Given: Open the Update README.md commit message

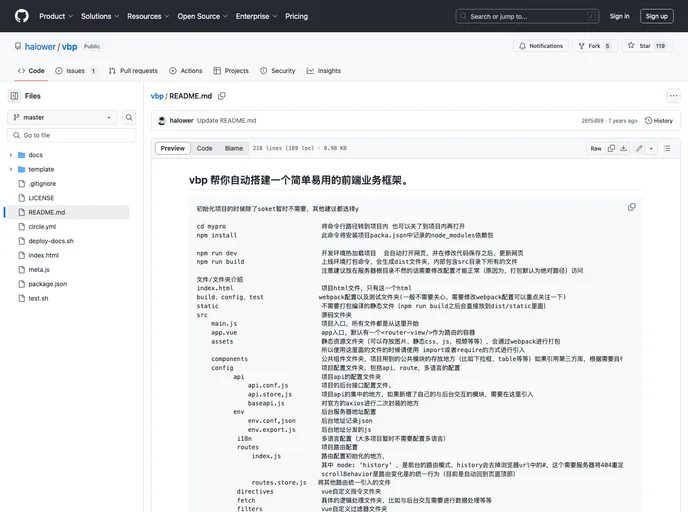Looking at the screenshot, I should coord(226,121).
